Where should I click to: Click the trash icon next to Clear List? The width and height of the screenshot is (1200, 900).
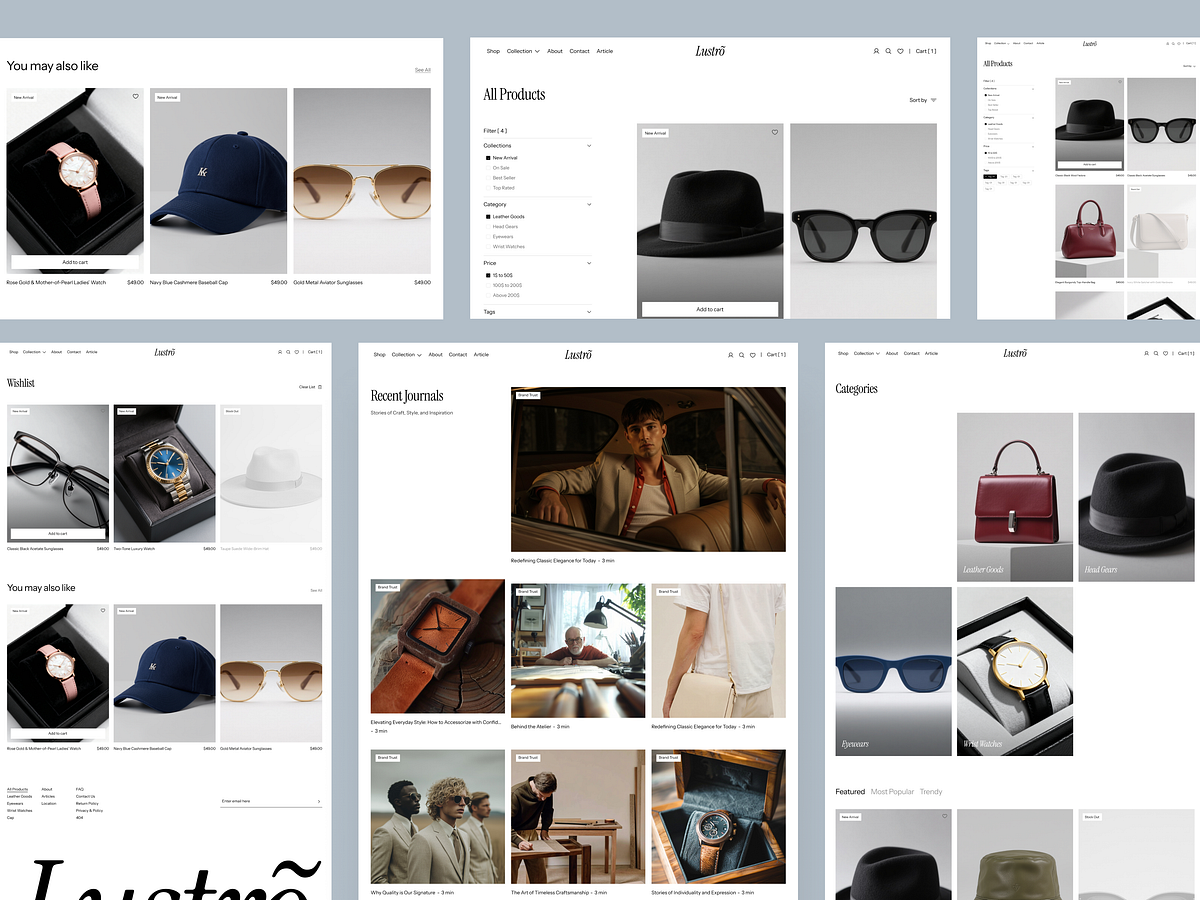pos(320,386)
